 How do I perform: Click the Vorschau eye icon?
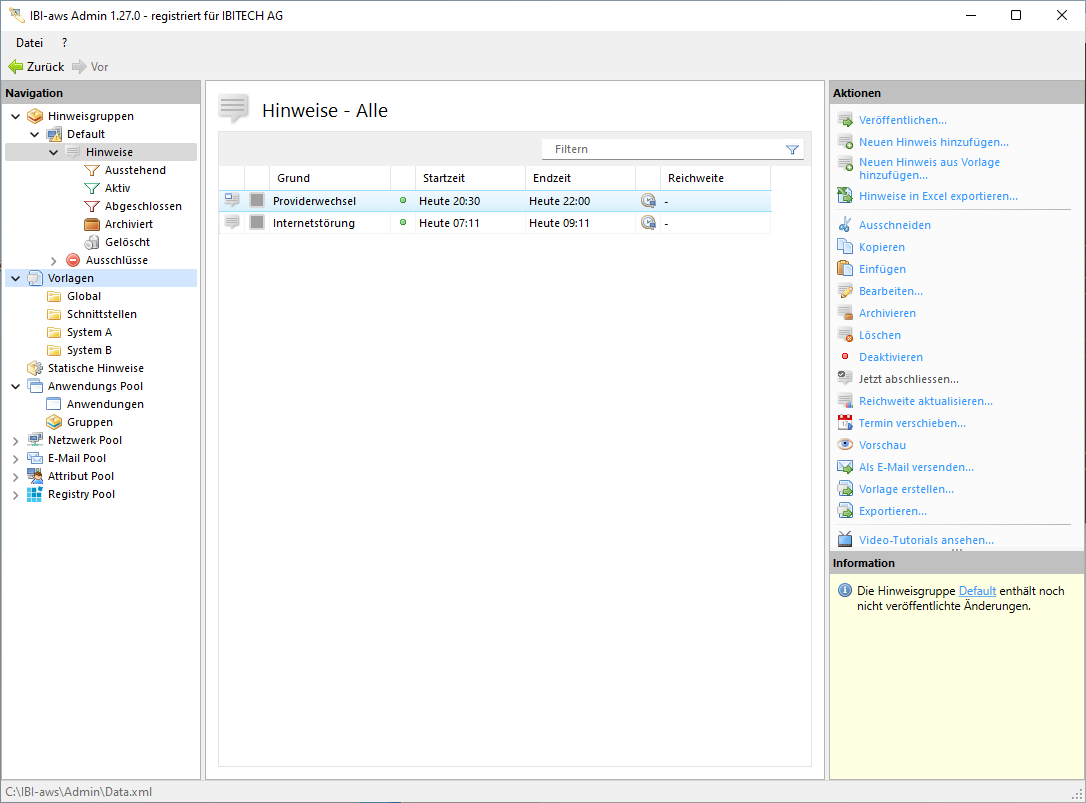(845, 445)
